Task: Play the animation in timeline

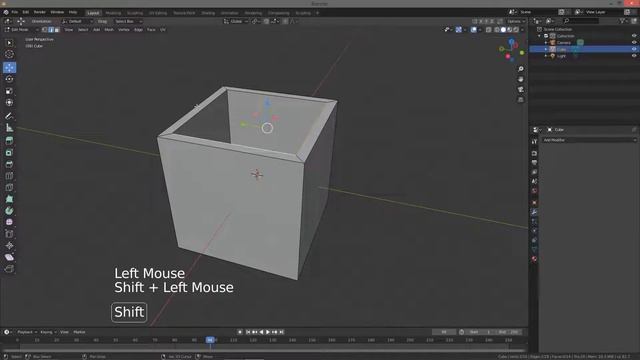Action: point(268,332)
